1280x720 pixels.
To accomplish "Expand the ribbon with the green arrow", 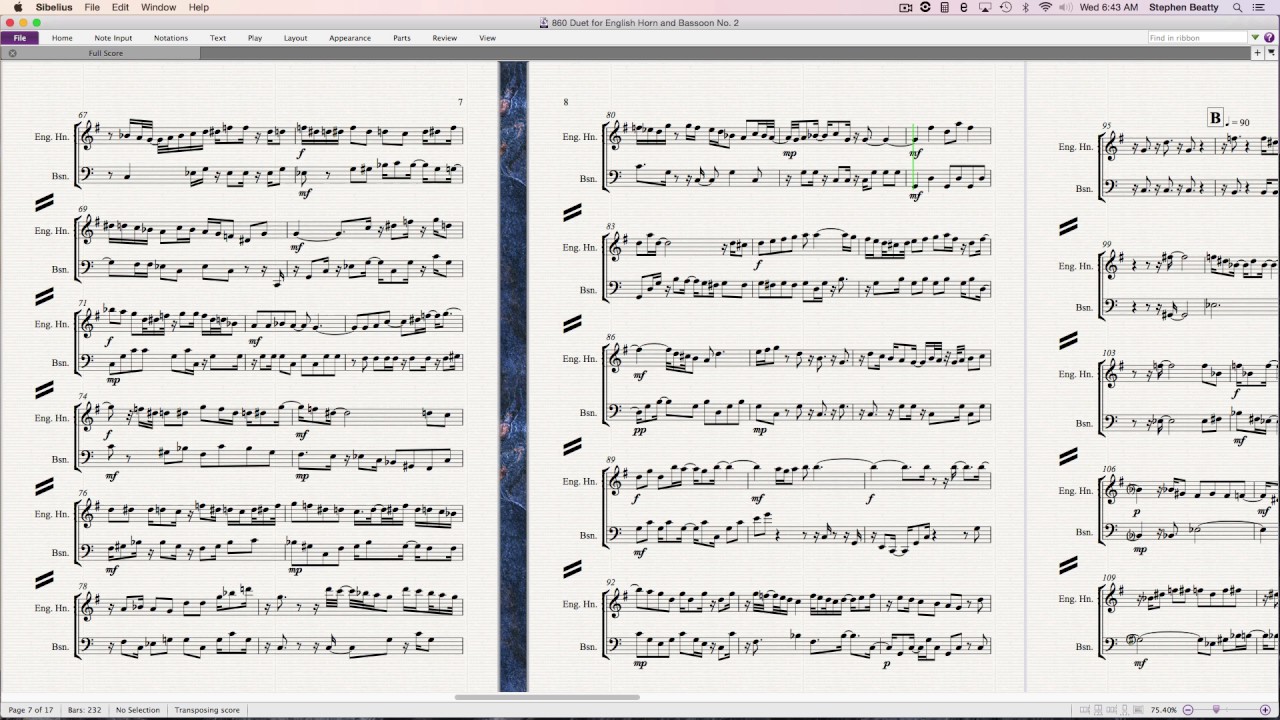I will [x=1256, y=38].
